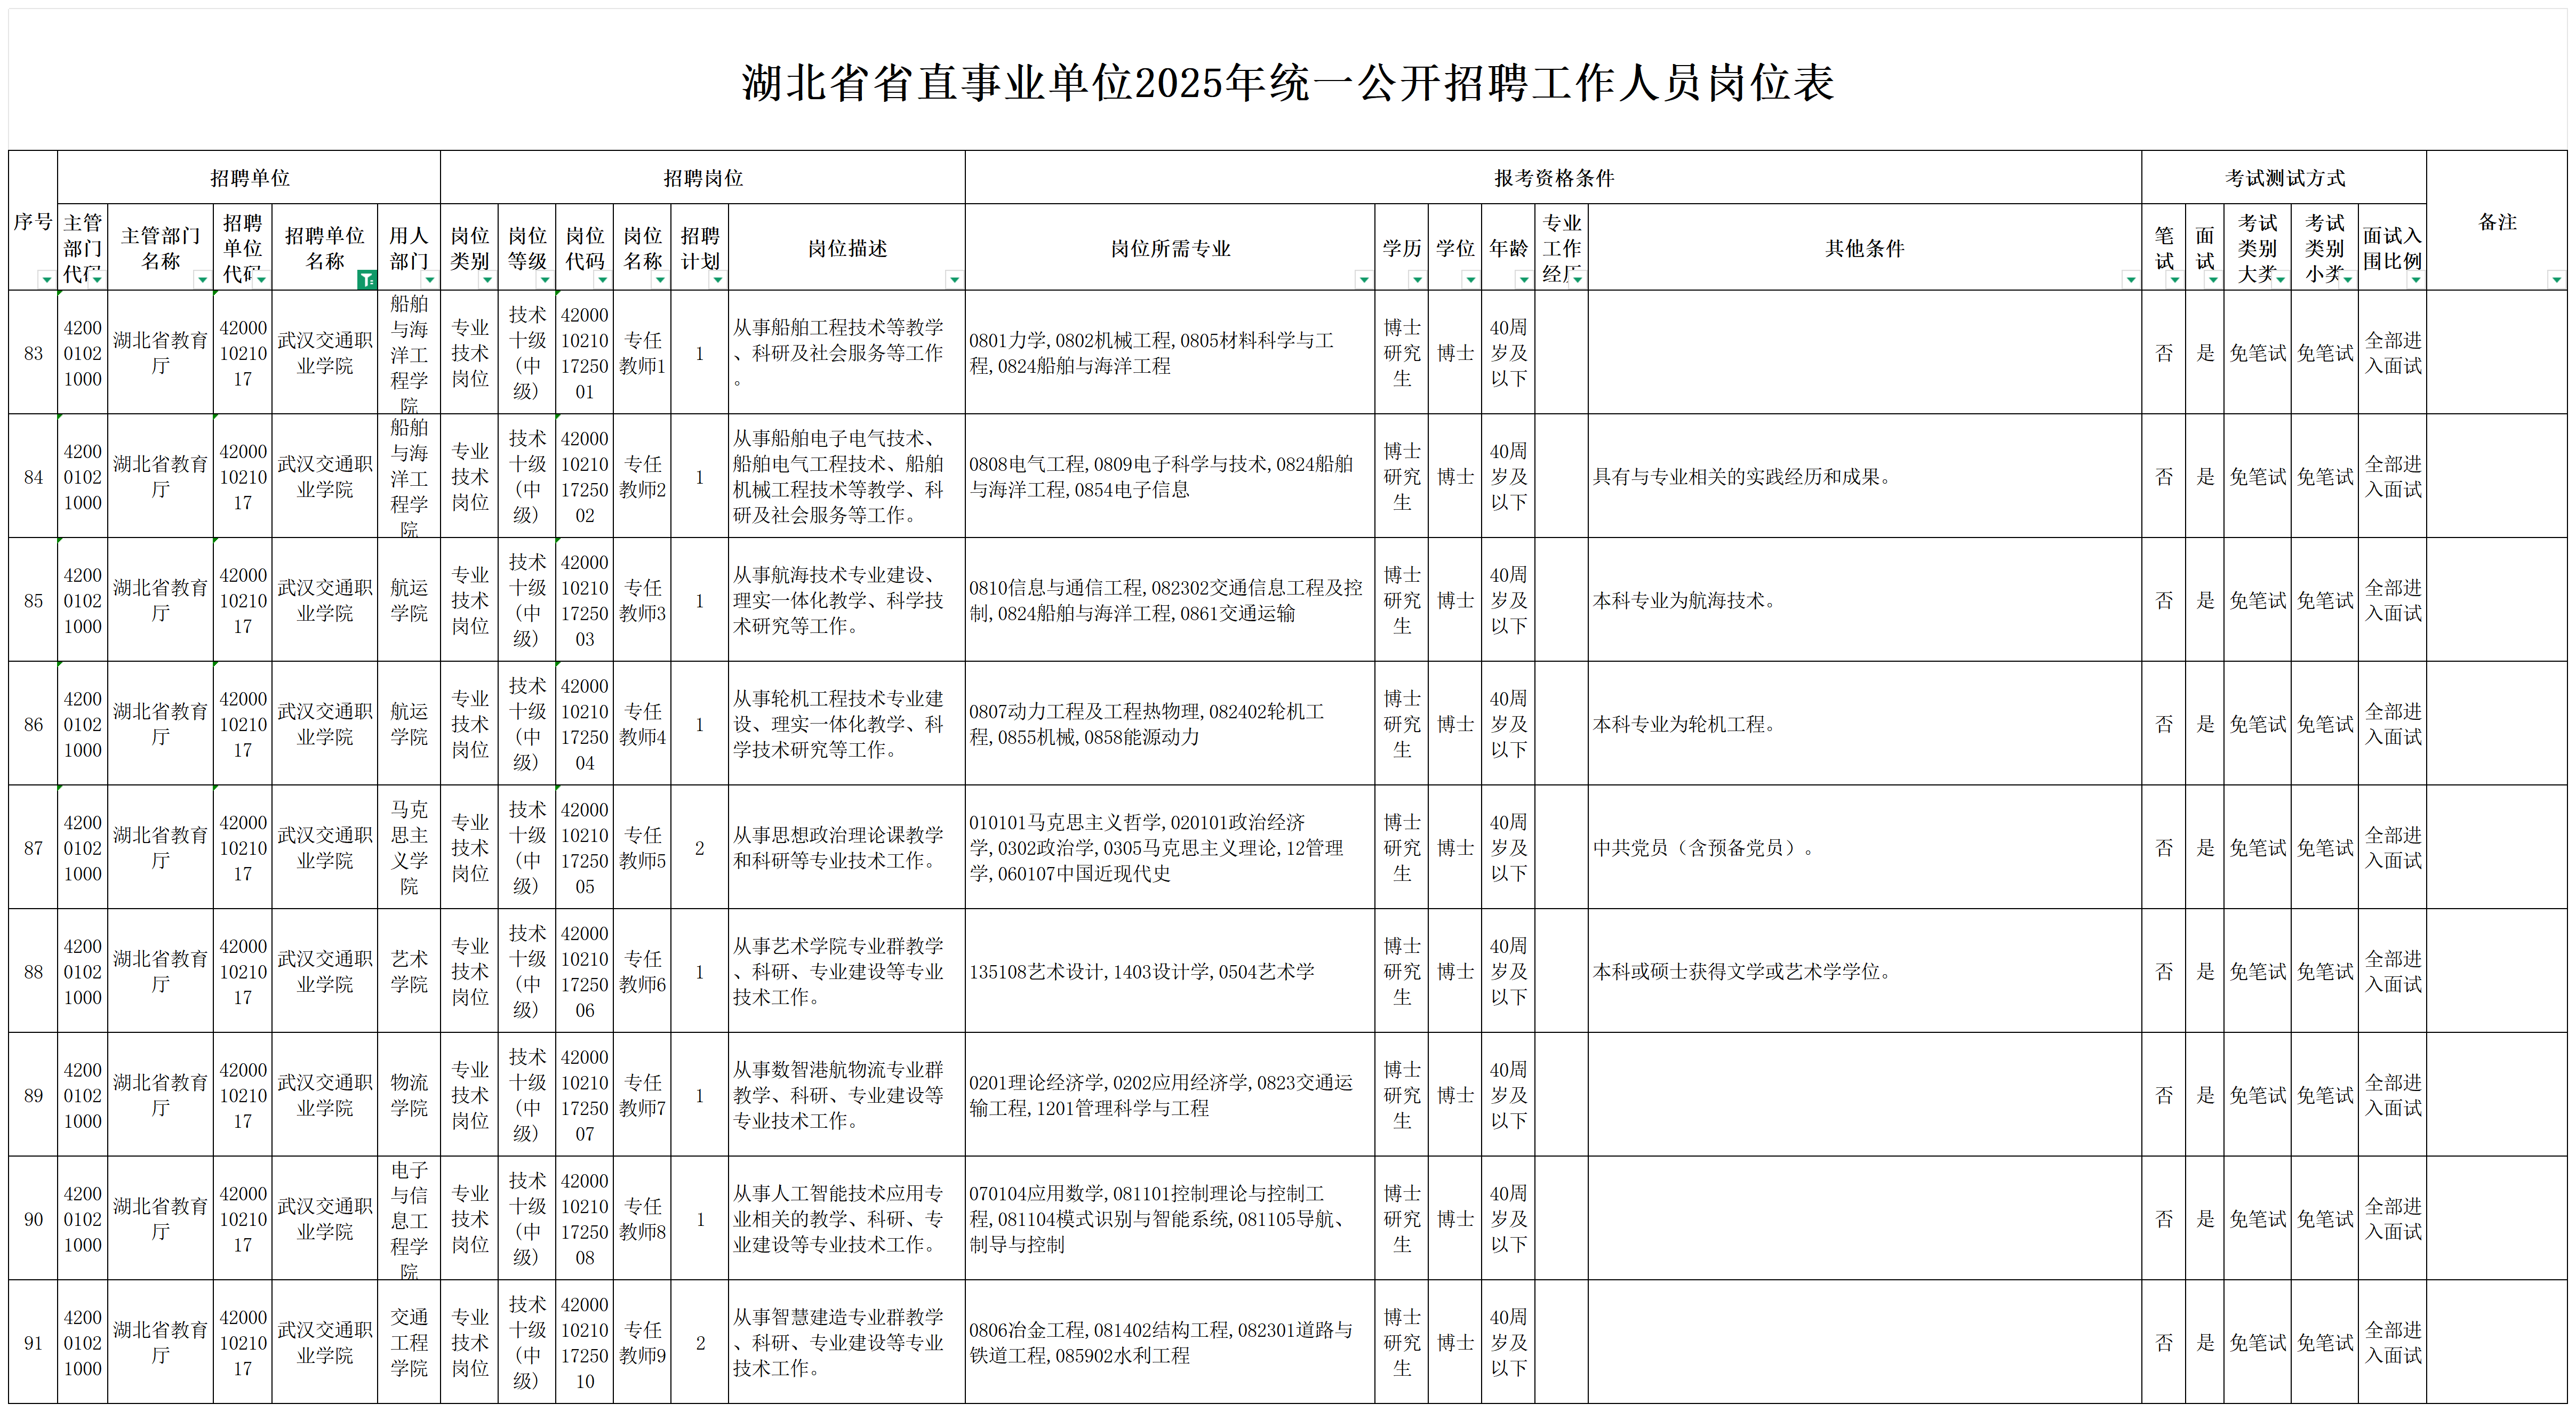Open the 岗位代码 filter dropdown
Viewport: 2576px width, 1412px height.
(602, 280)
